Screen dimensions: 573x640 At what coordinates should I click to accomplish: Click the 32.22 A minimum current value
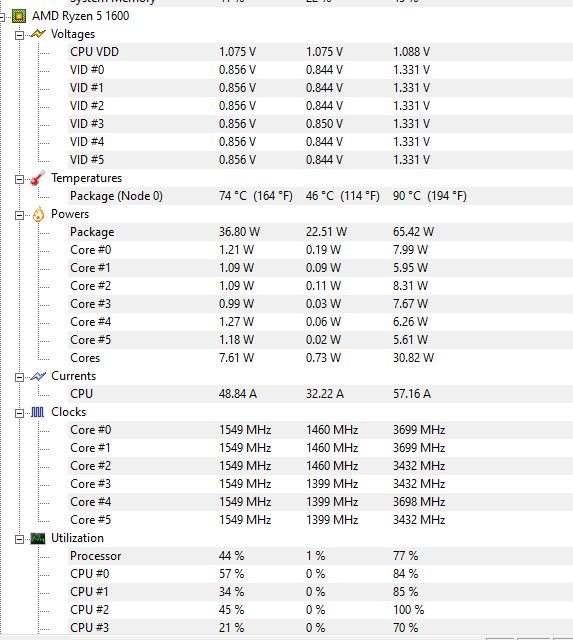[325, 394]
